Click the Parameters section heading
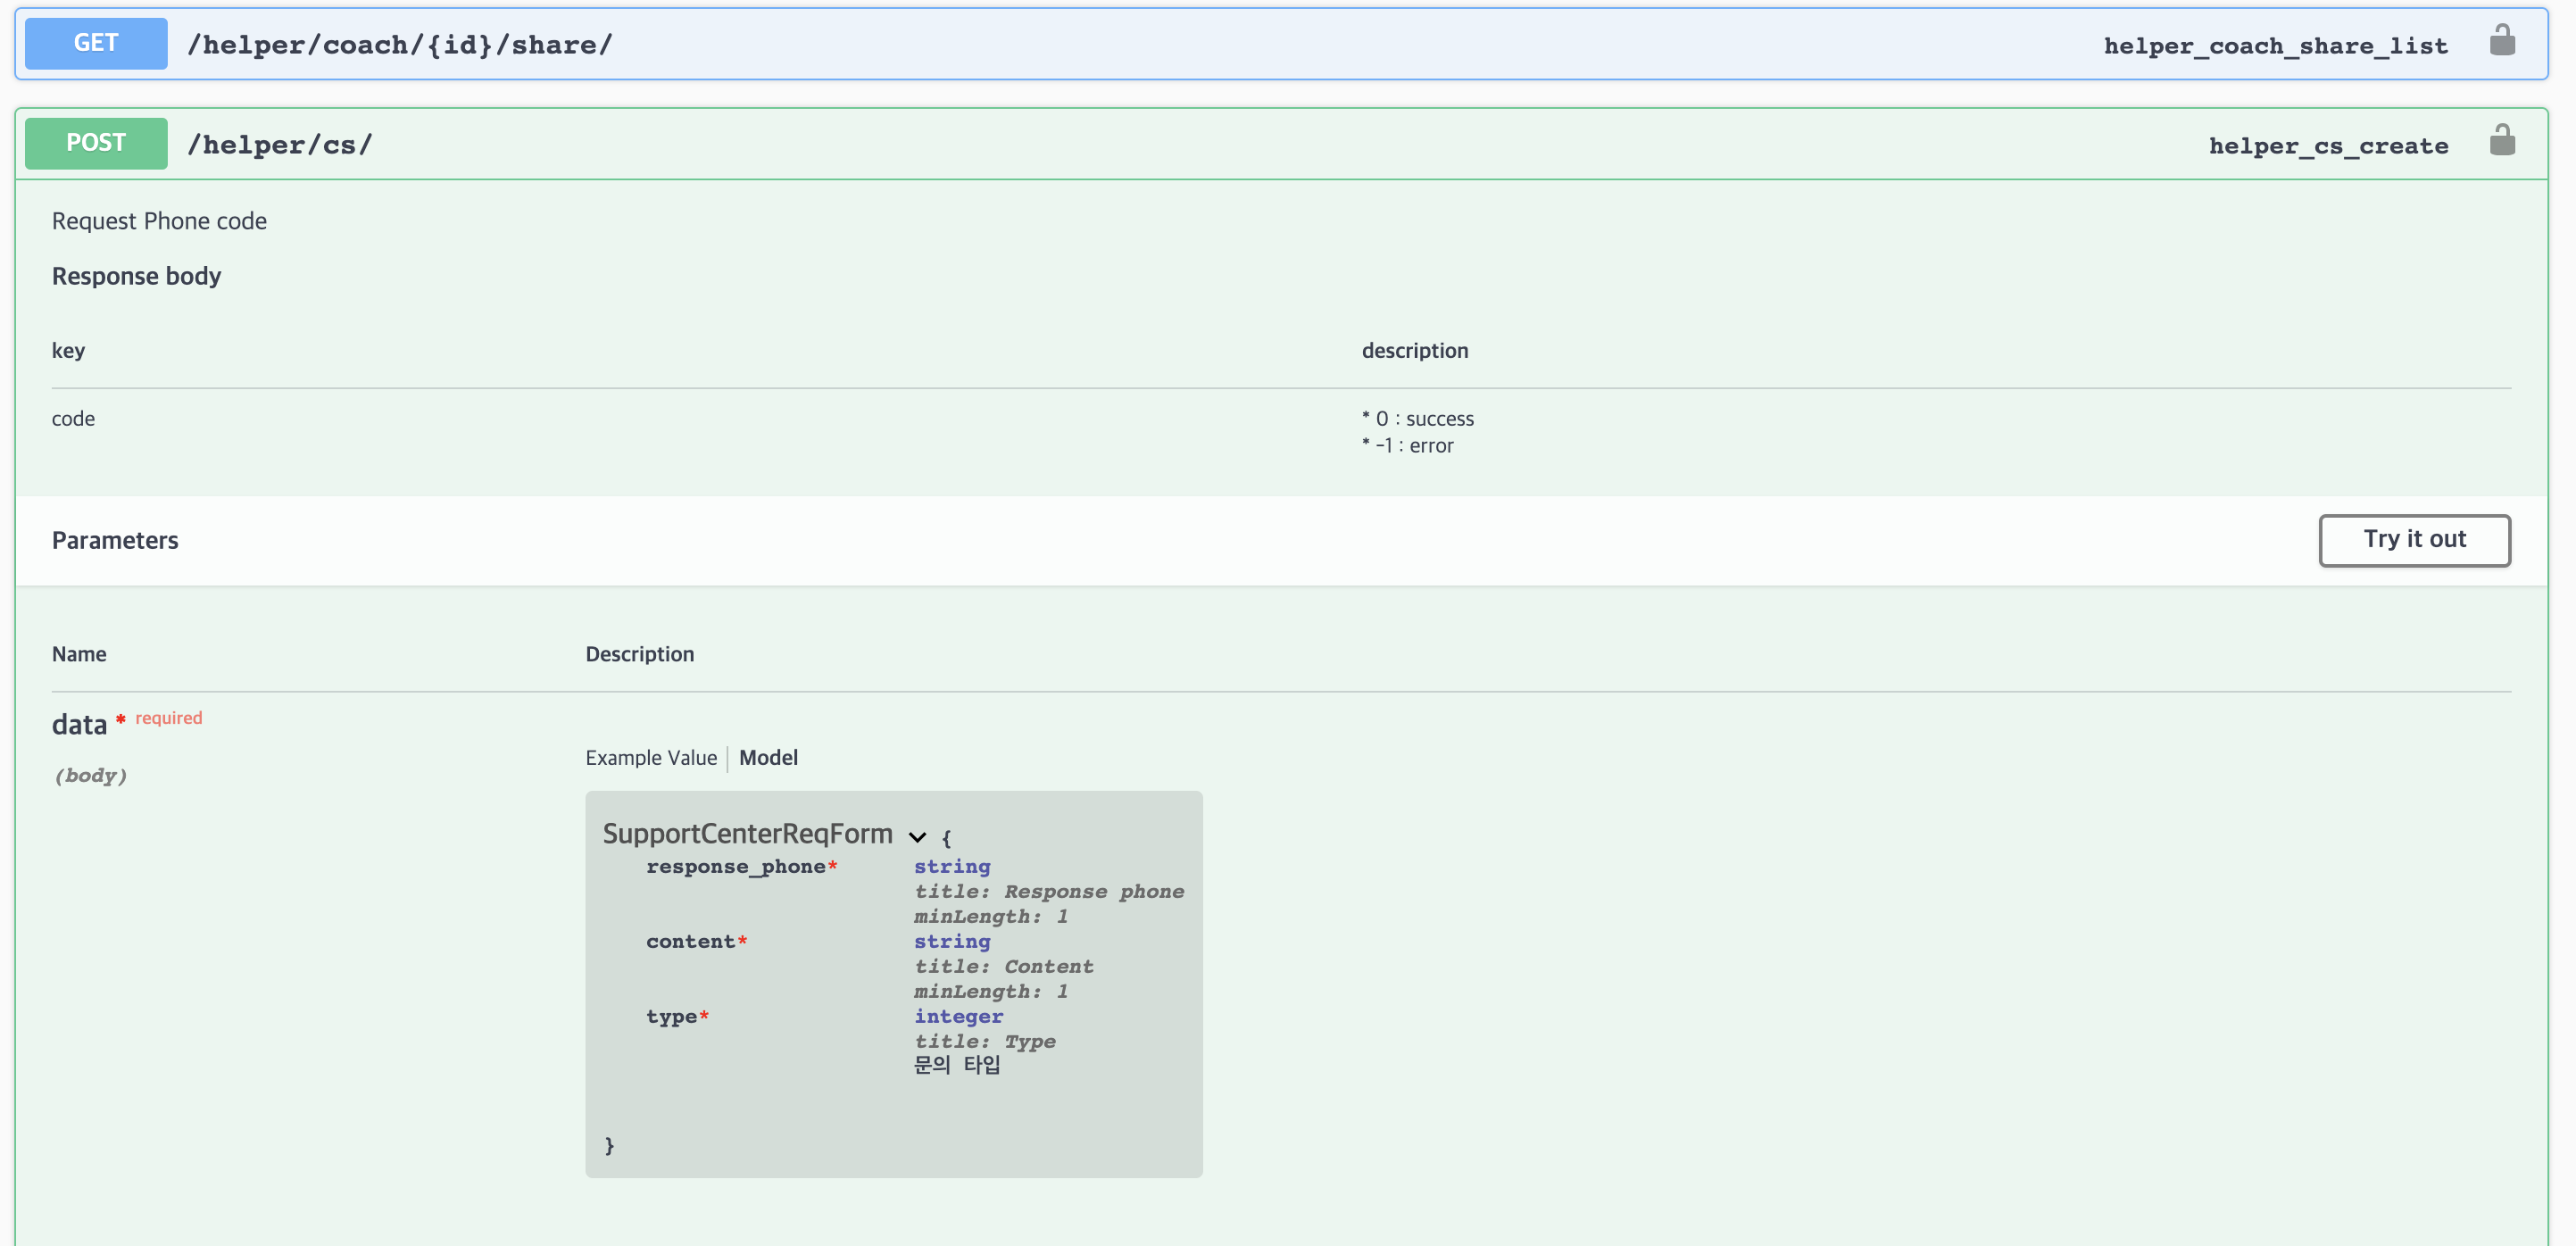Image resolution: width=2576 pixels, height=1246 pixels. point(115,541)
